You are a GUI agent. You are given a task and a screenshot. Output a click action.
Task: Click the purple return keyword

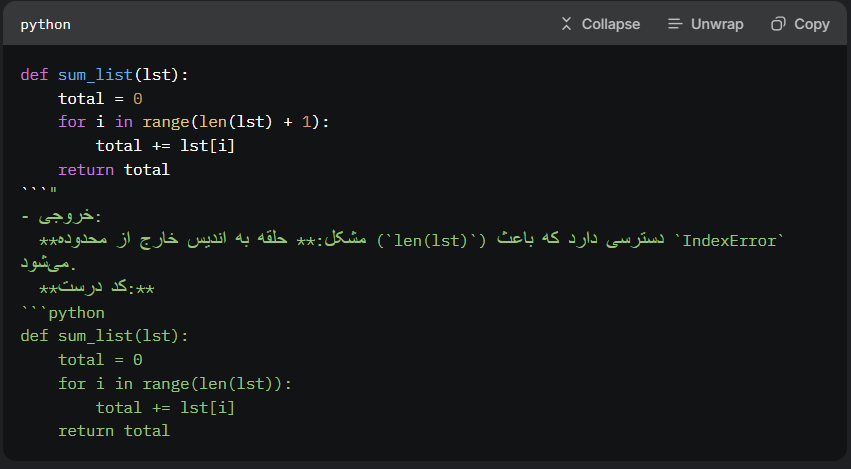86,169
